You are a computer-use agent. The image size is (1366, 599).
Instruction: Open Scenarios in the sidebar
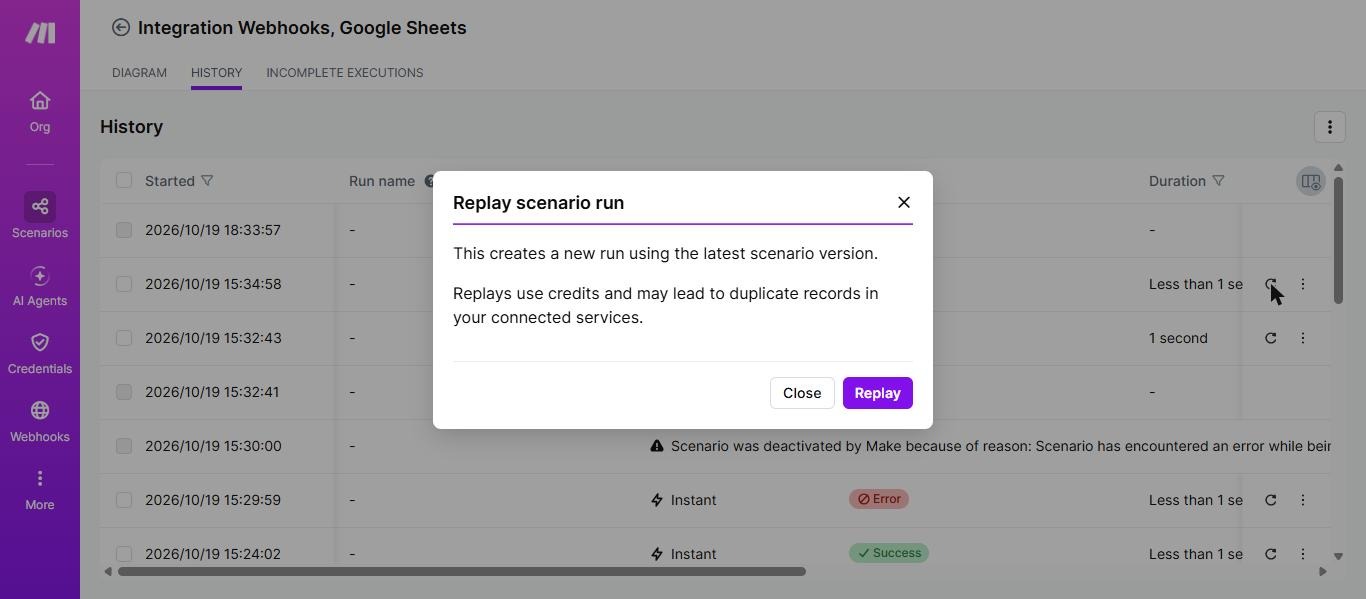coord(40,217)
